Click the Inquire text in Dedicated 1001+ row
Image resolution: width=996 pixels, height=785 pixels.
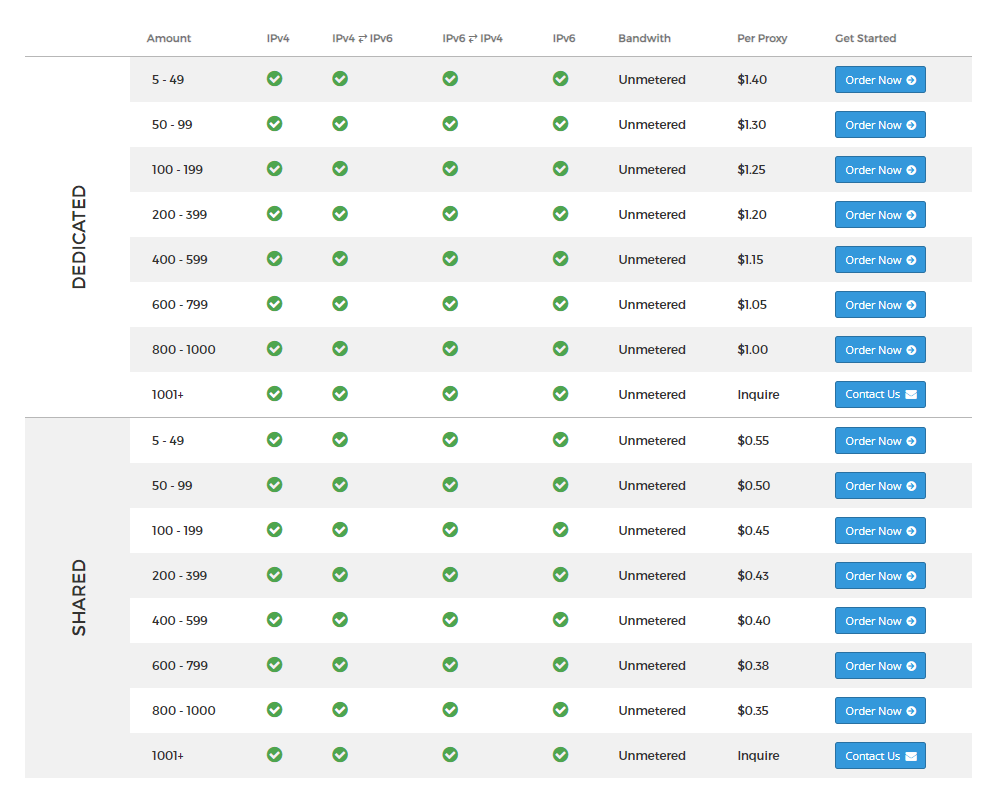(x=758, y=394)
